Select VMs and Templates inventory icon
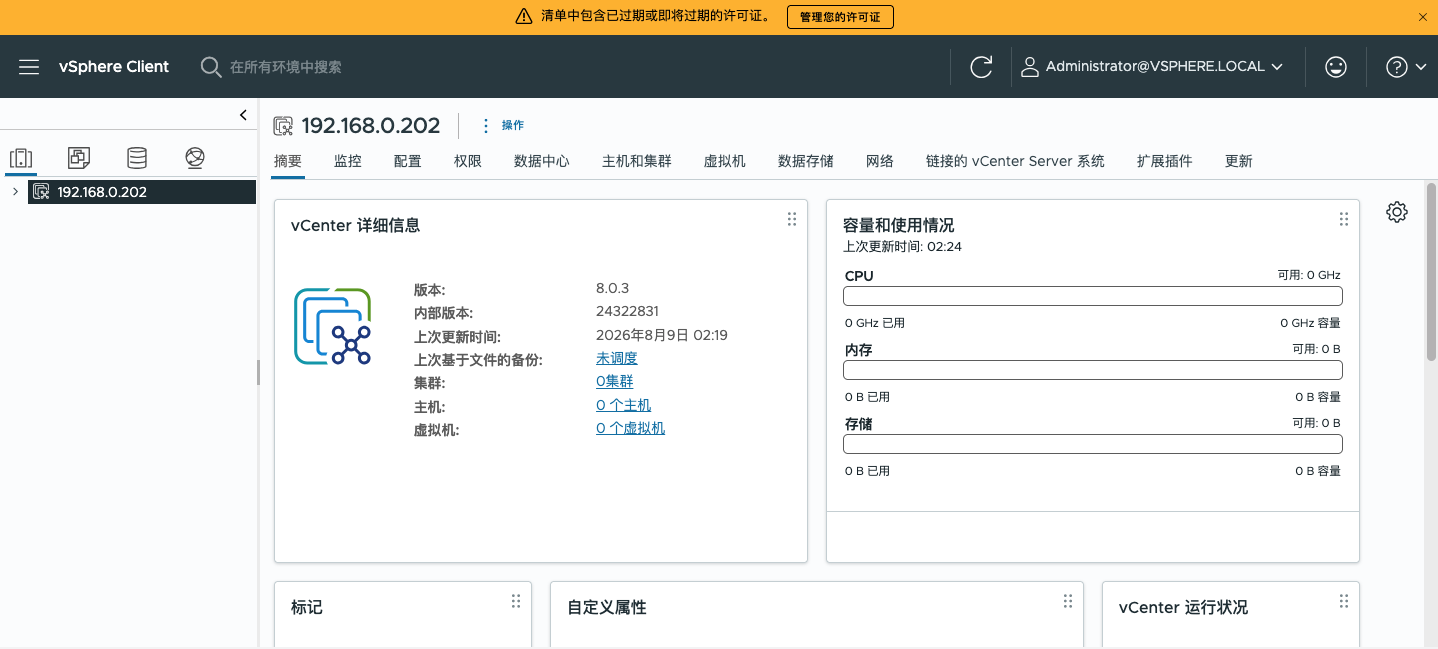The image size is (1438, 649). click(79, 158)
